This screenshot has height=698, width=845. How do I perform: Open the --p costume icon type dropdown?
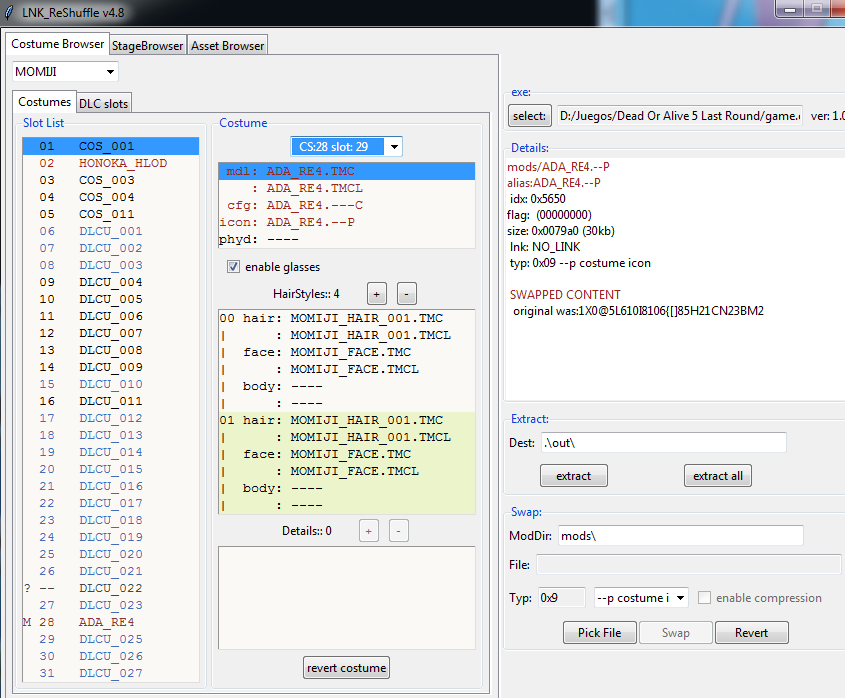click(641, 598)
